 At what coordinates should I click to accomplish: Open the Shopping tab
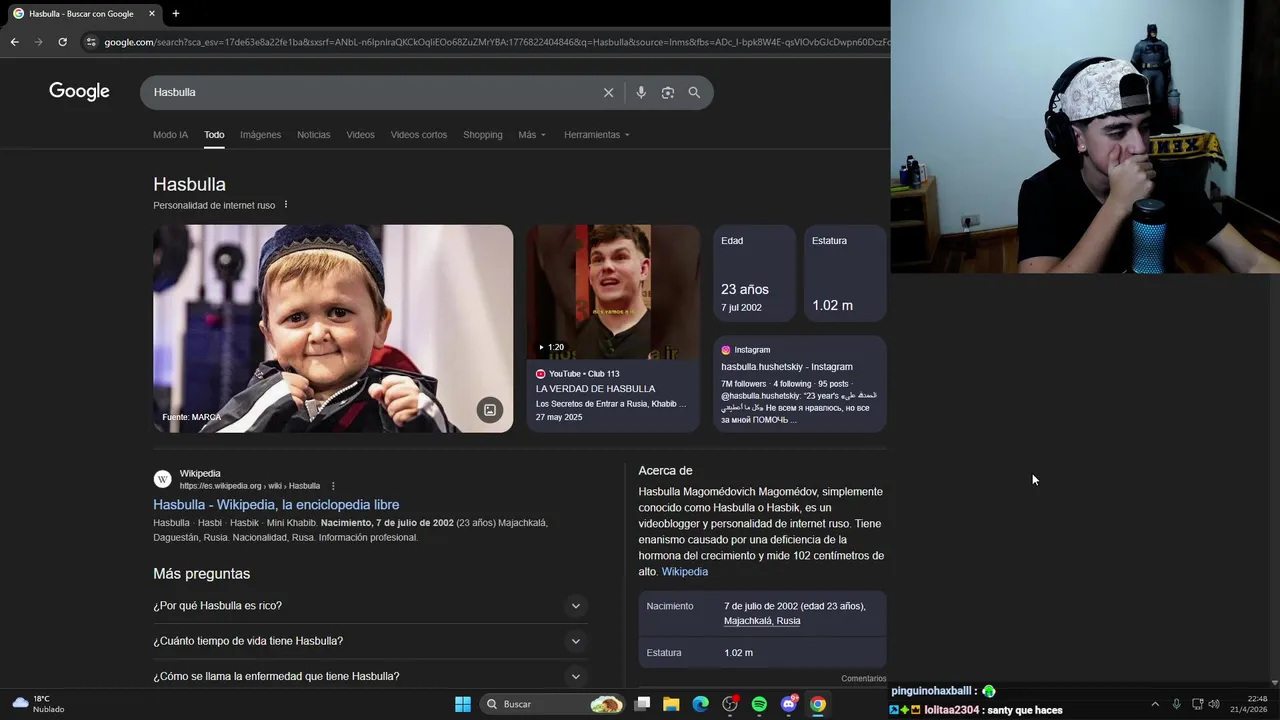coord(483,135)
